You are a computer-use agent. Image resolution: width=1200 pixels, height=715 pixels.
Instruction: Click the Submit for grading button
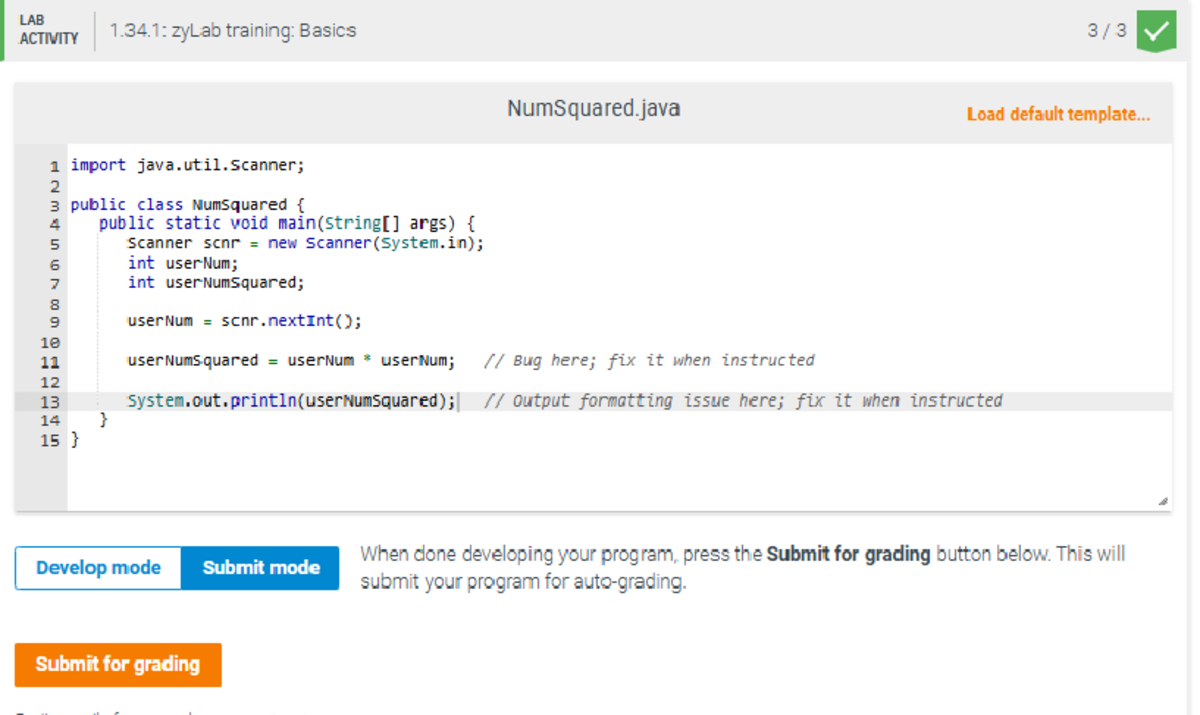pyautogui.click(x=117, y=664)
